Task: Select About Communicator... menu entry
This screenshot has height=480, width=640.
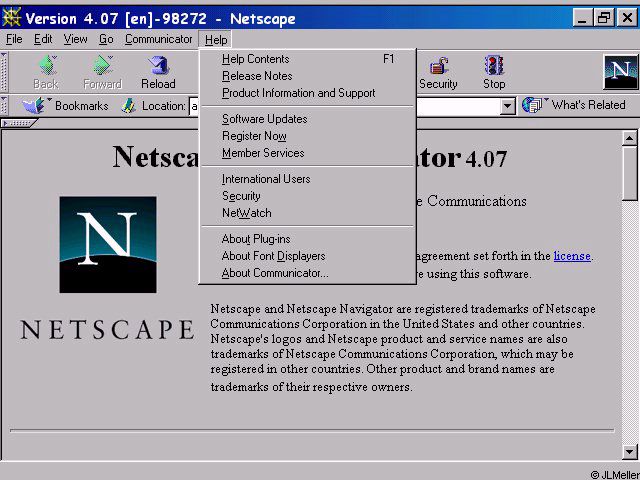Action: click(x=308, y=273)
